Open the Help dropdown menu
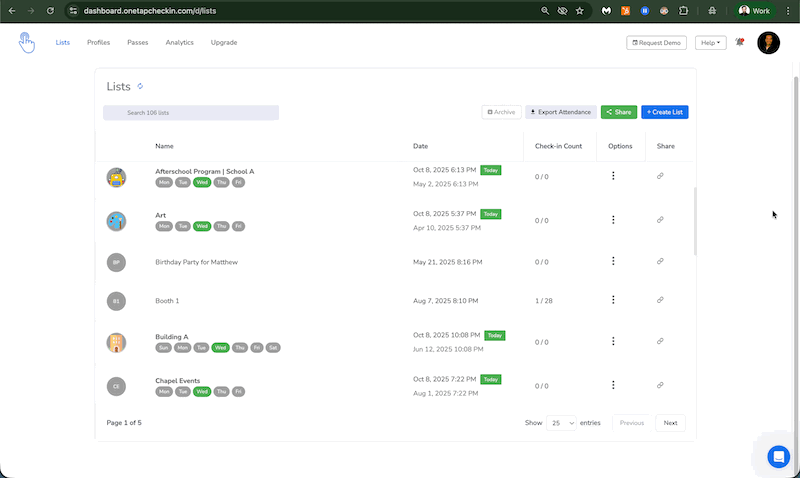This screenshot has width=800, height=478. pos(711,43)
